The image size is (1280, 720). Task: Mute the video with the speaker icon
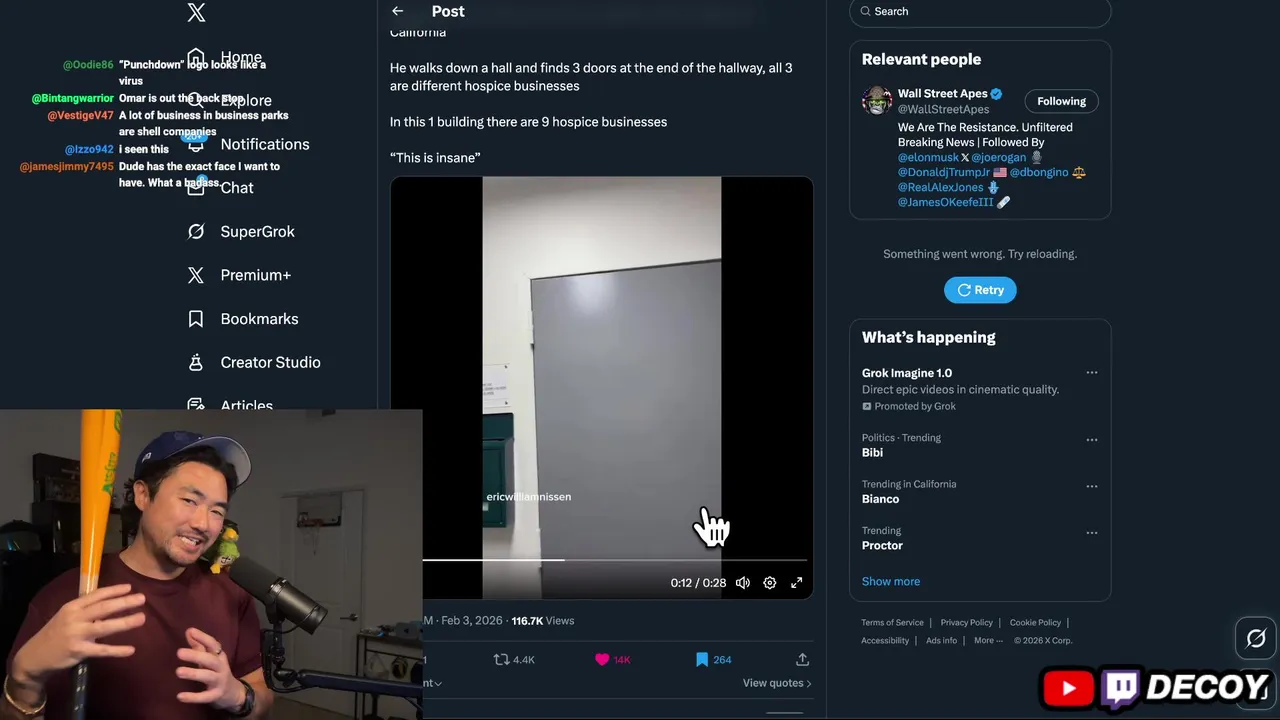click(743, 583)
